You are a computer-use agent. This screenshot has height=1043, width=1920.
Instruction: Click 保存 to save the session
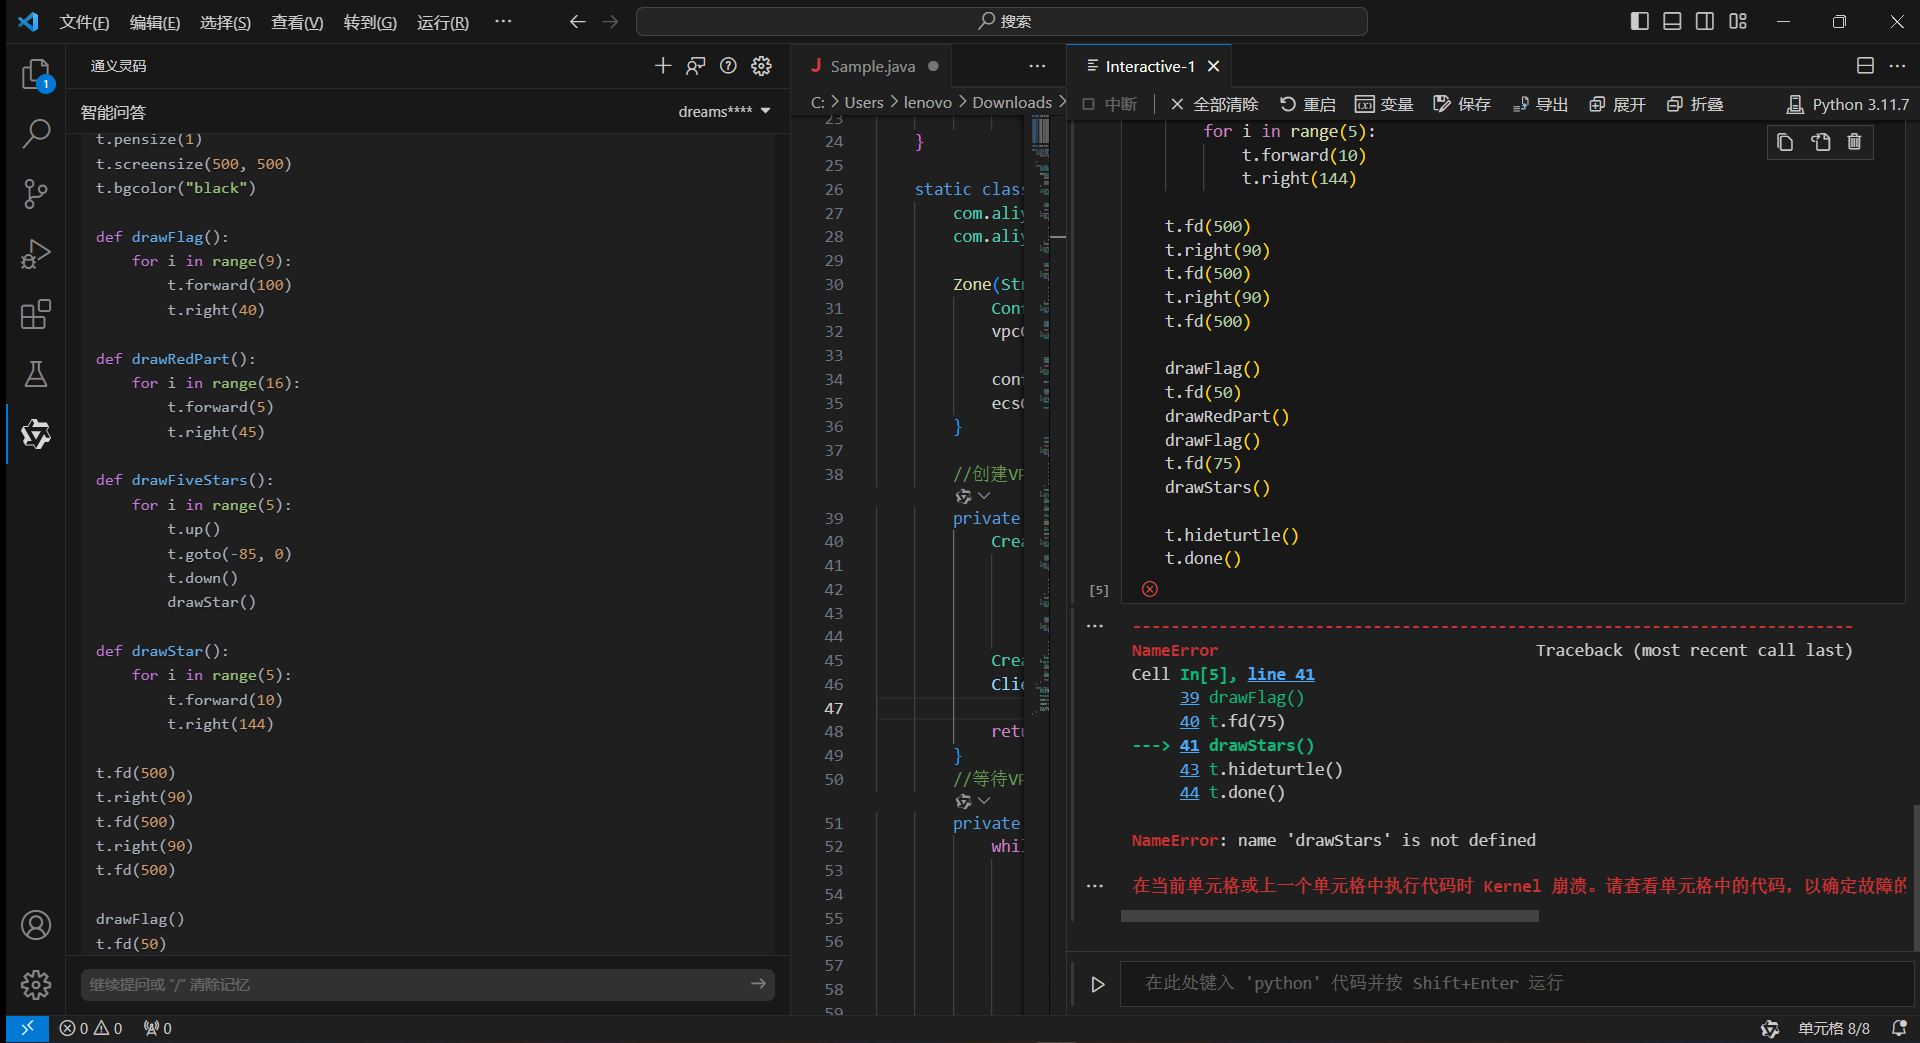[1461, 104]
